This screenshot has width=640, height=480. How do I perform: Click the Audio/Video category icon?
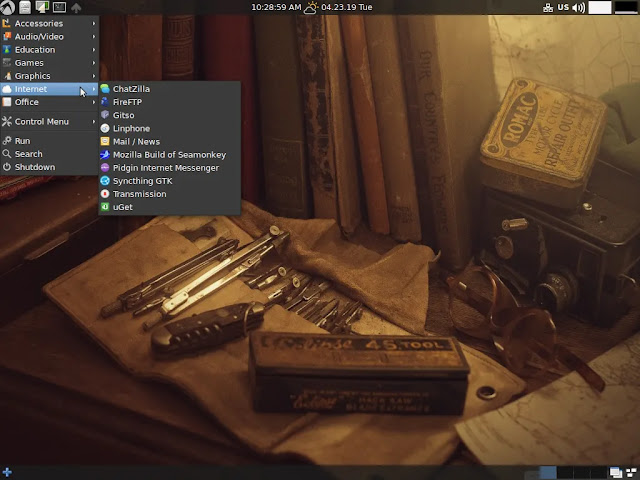pos(7,36)
